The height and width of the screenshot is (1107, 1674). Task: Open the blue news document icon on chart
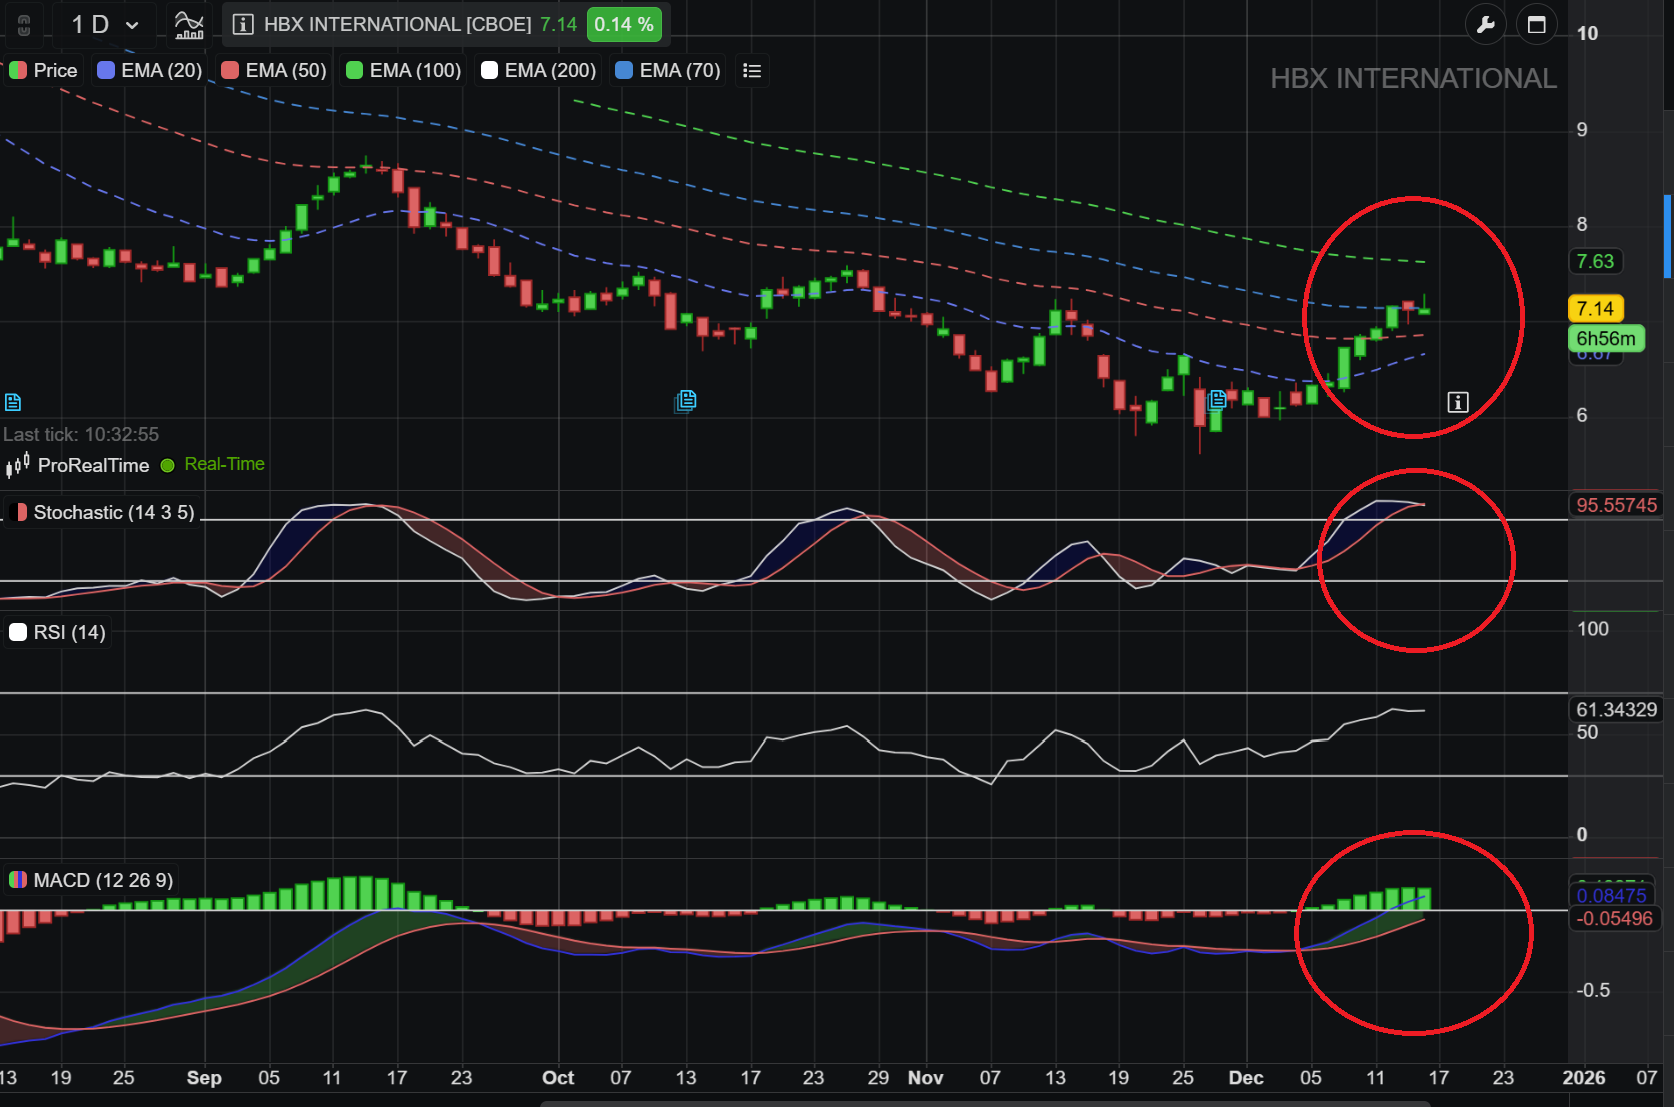tap(685, 401)
